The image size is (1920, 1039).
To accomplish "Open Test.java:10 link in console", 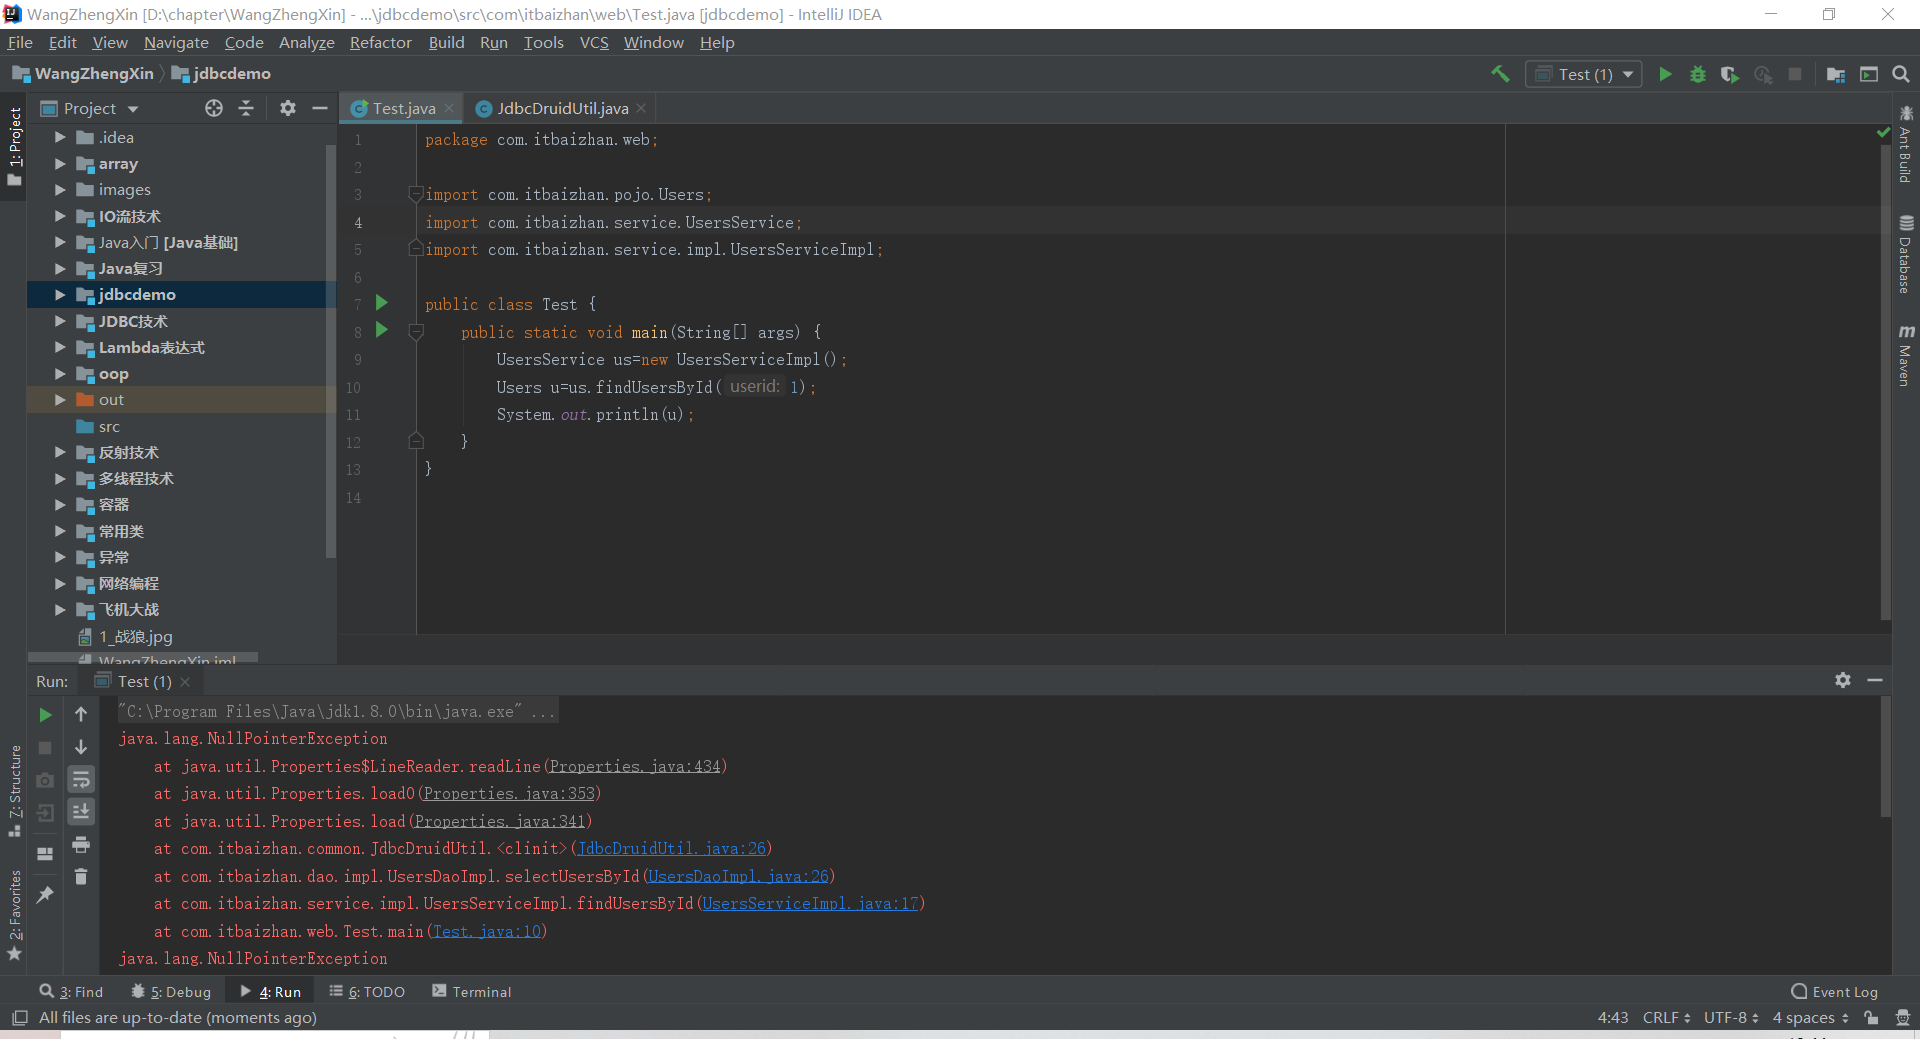I will (x=487, y=931).
